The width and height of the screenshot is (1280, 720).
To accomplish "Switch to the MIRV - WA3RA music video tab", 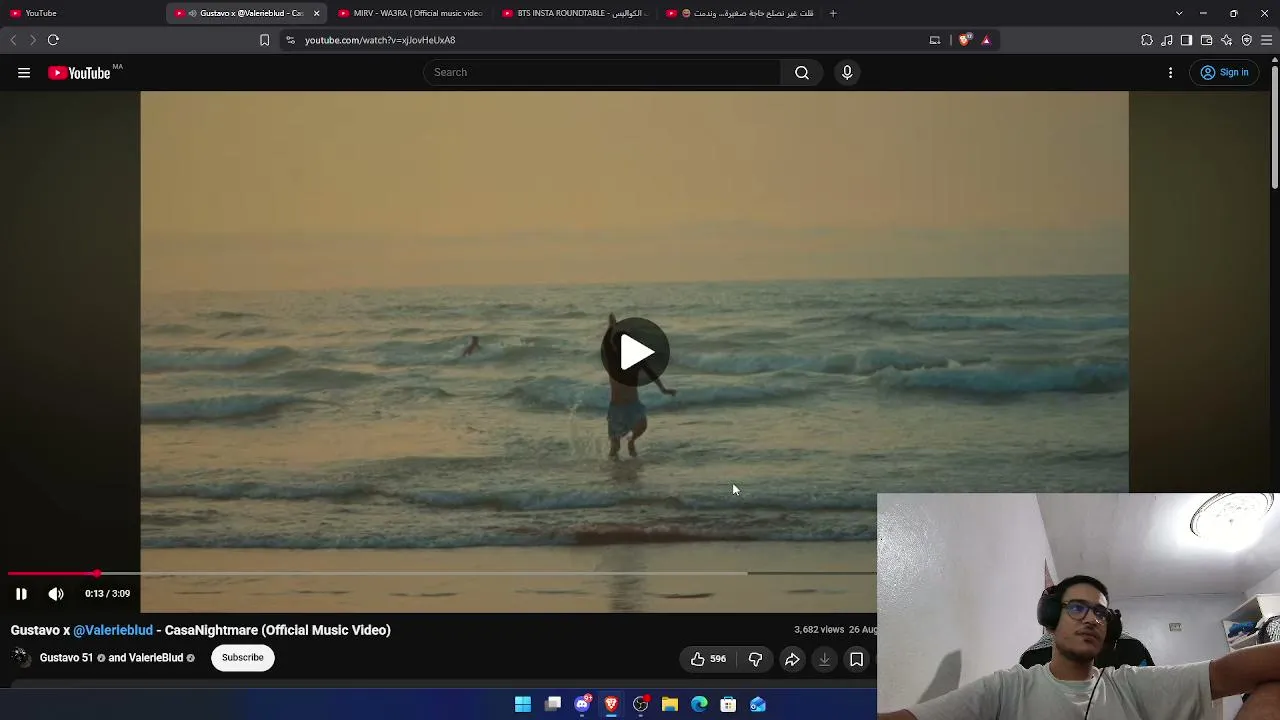I will coord(409,13).
